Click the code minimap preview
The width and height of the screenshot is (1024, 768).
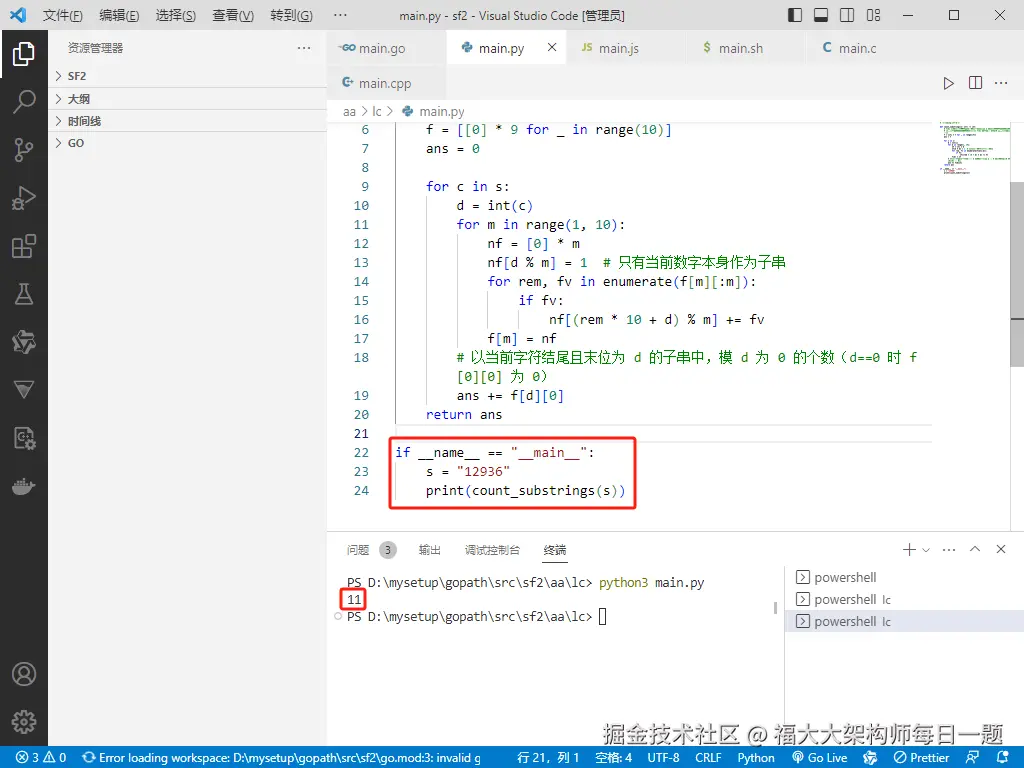pos(973,148)
